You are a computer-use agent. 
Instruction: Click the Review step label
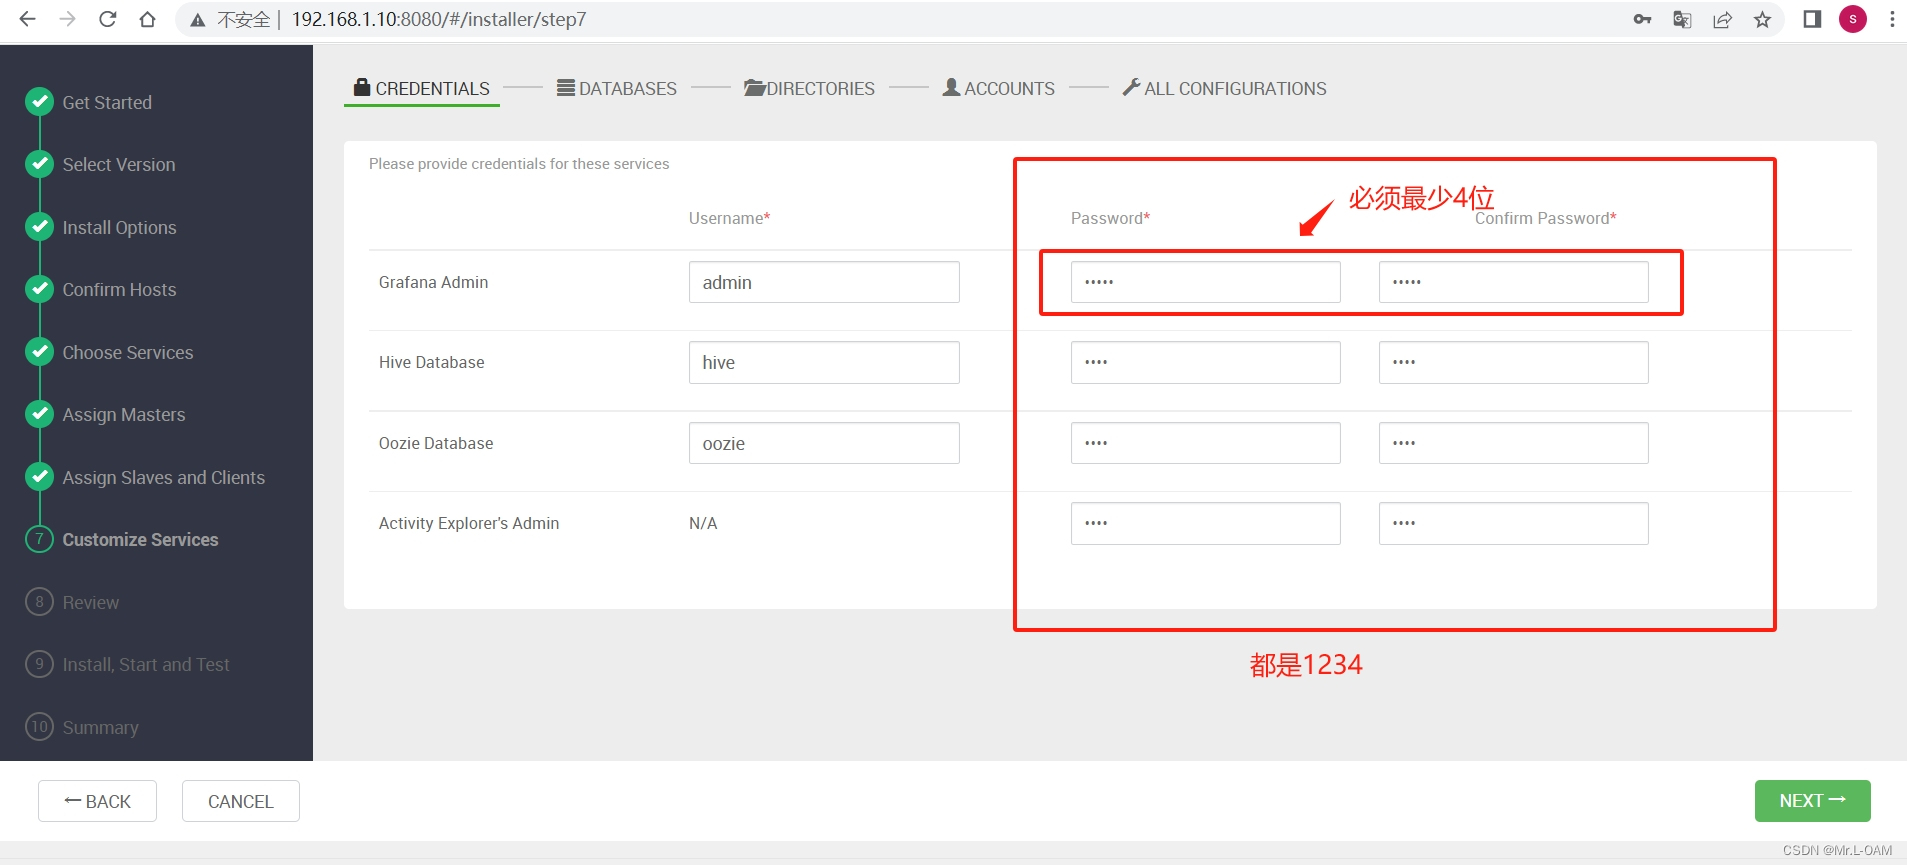(90, 602)
